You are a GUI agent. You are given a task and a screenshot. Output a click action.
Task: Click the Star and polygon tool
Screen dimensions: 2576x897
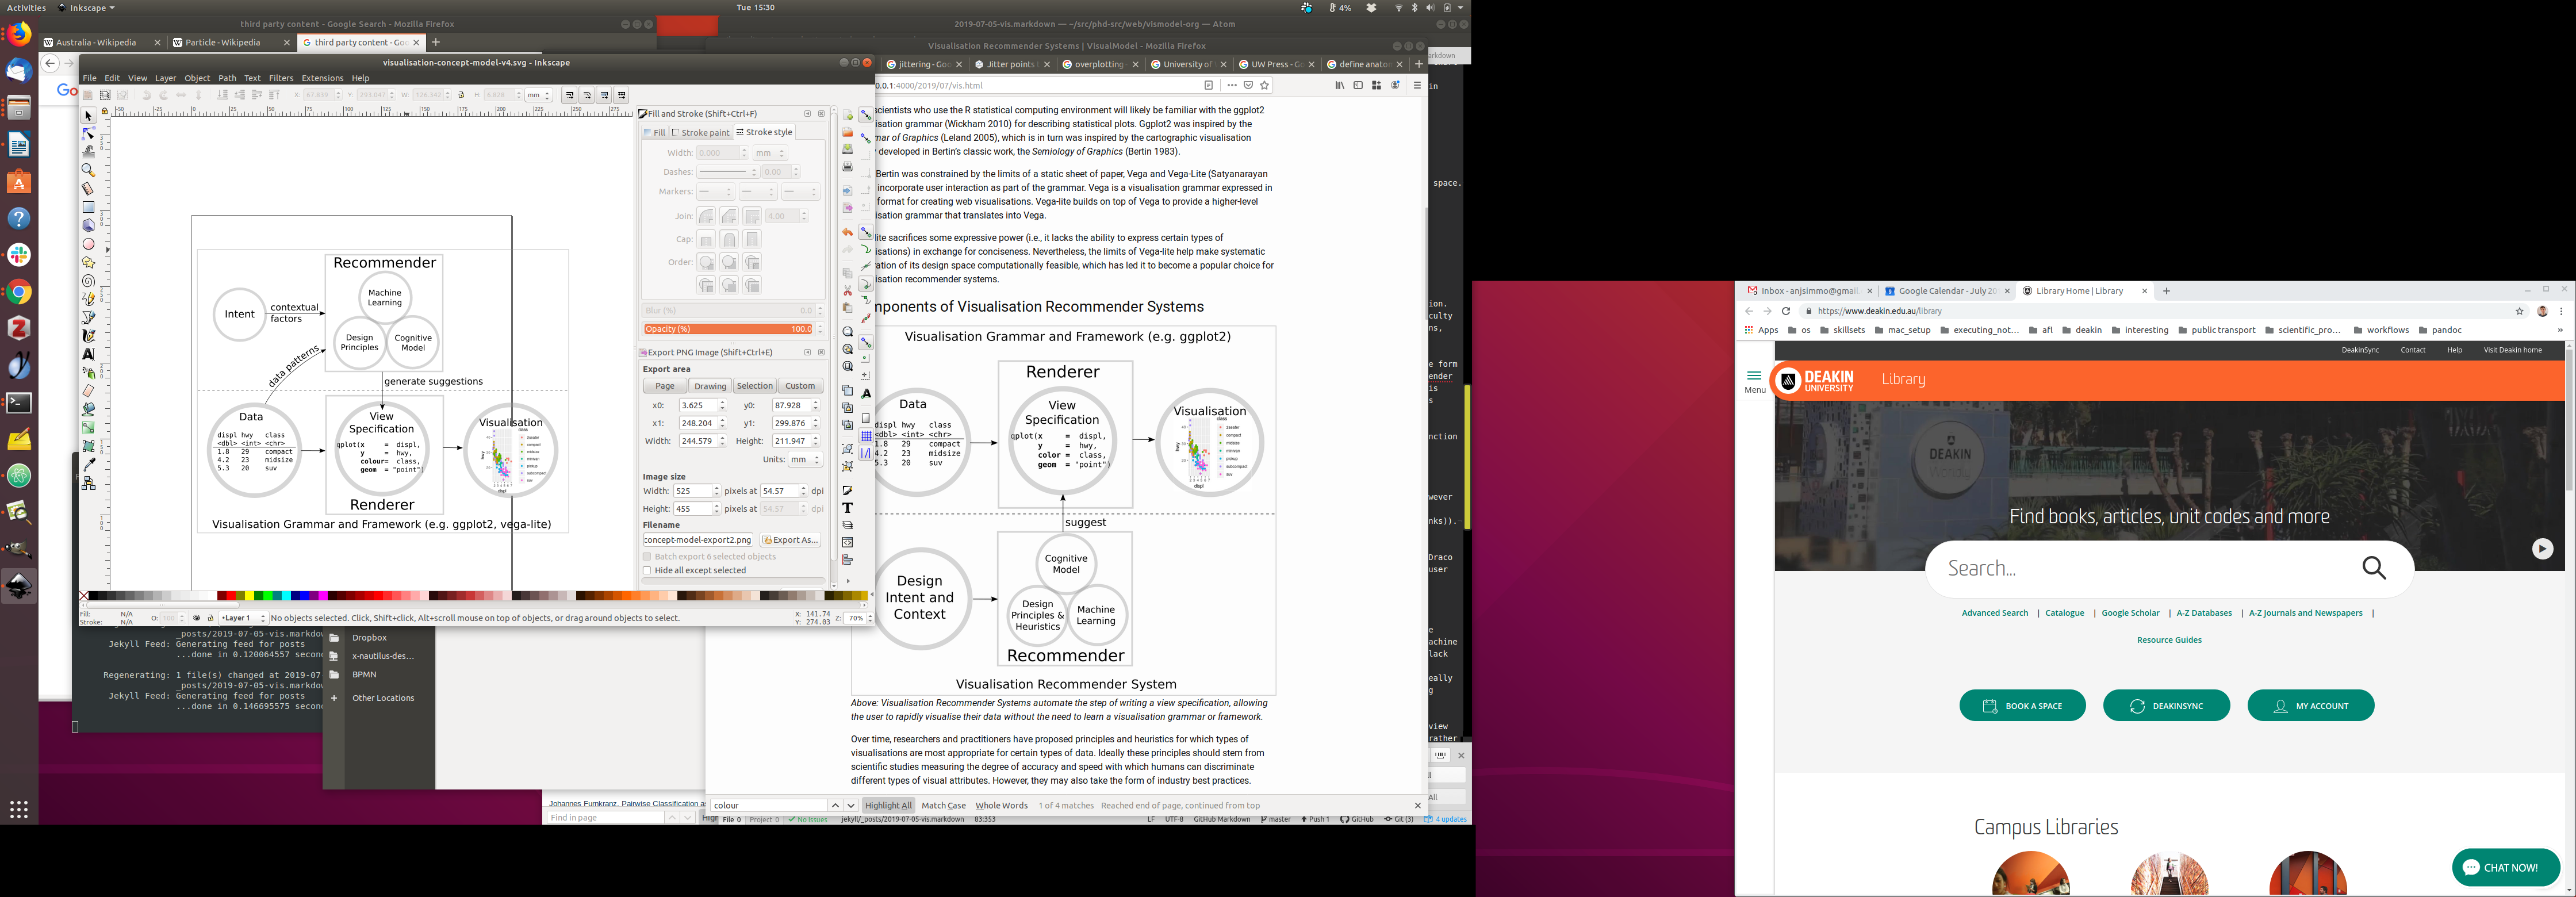[x=88, y=262]
